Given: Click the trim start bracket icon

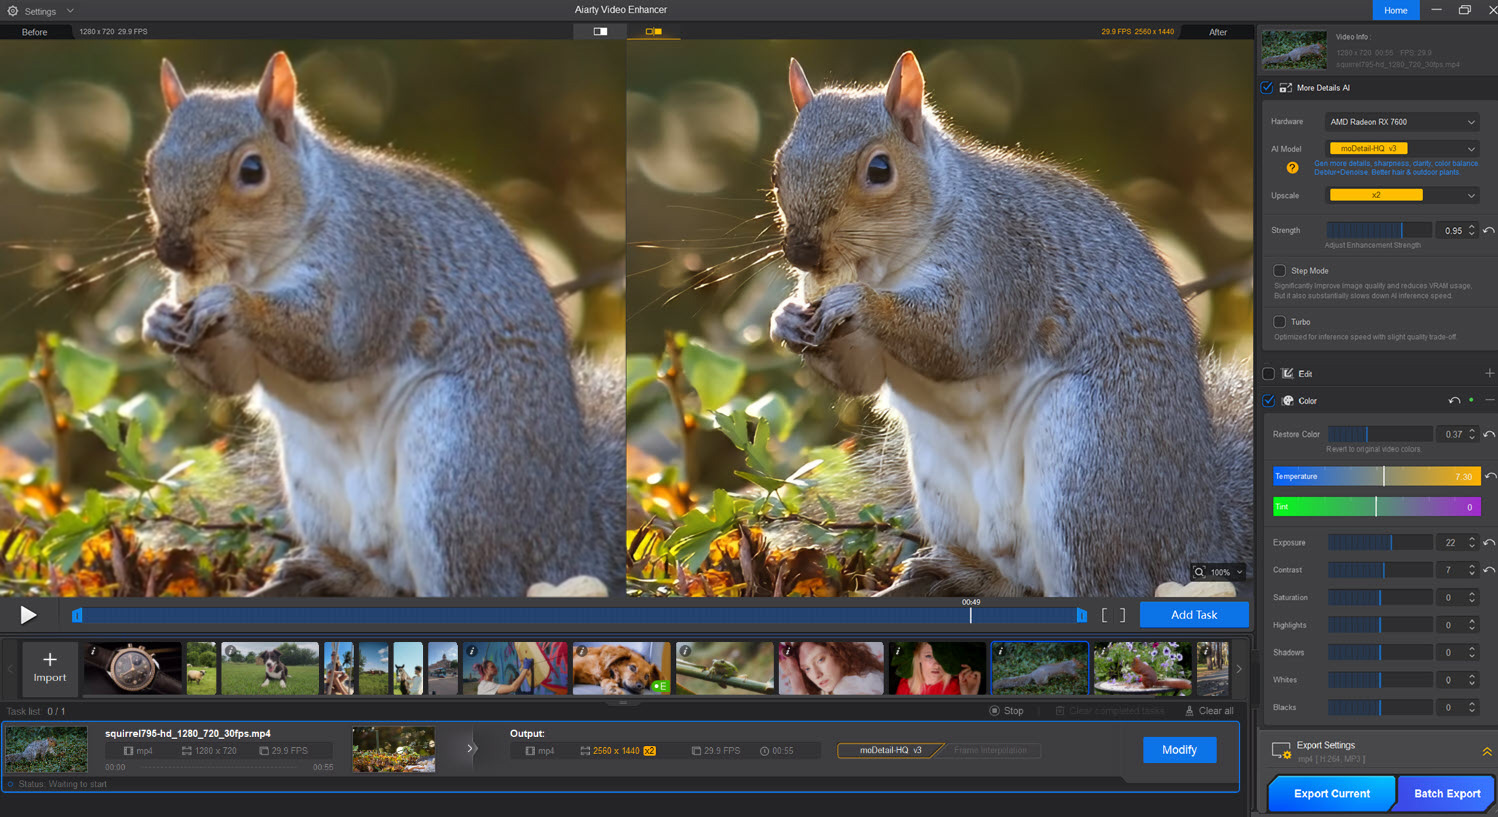Looking at the screenshot, I should (1105, 615).
